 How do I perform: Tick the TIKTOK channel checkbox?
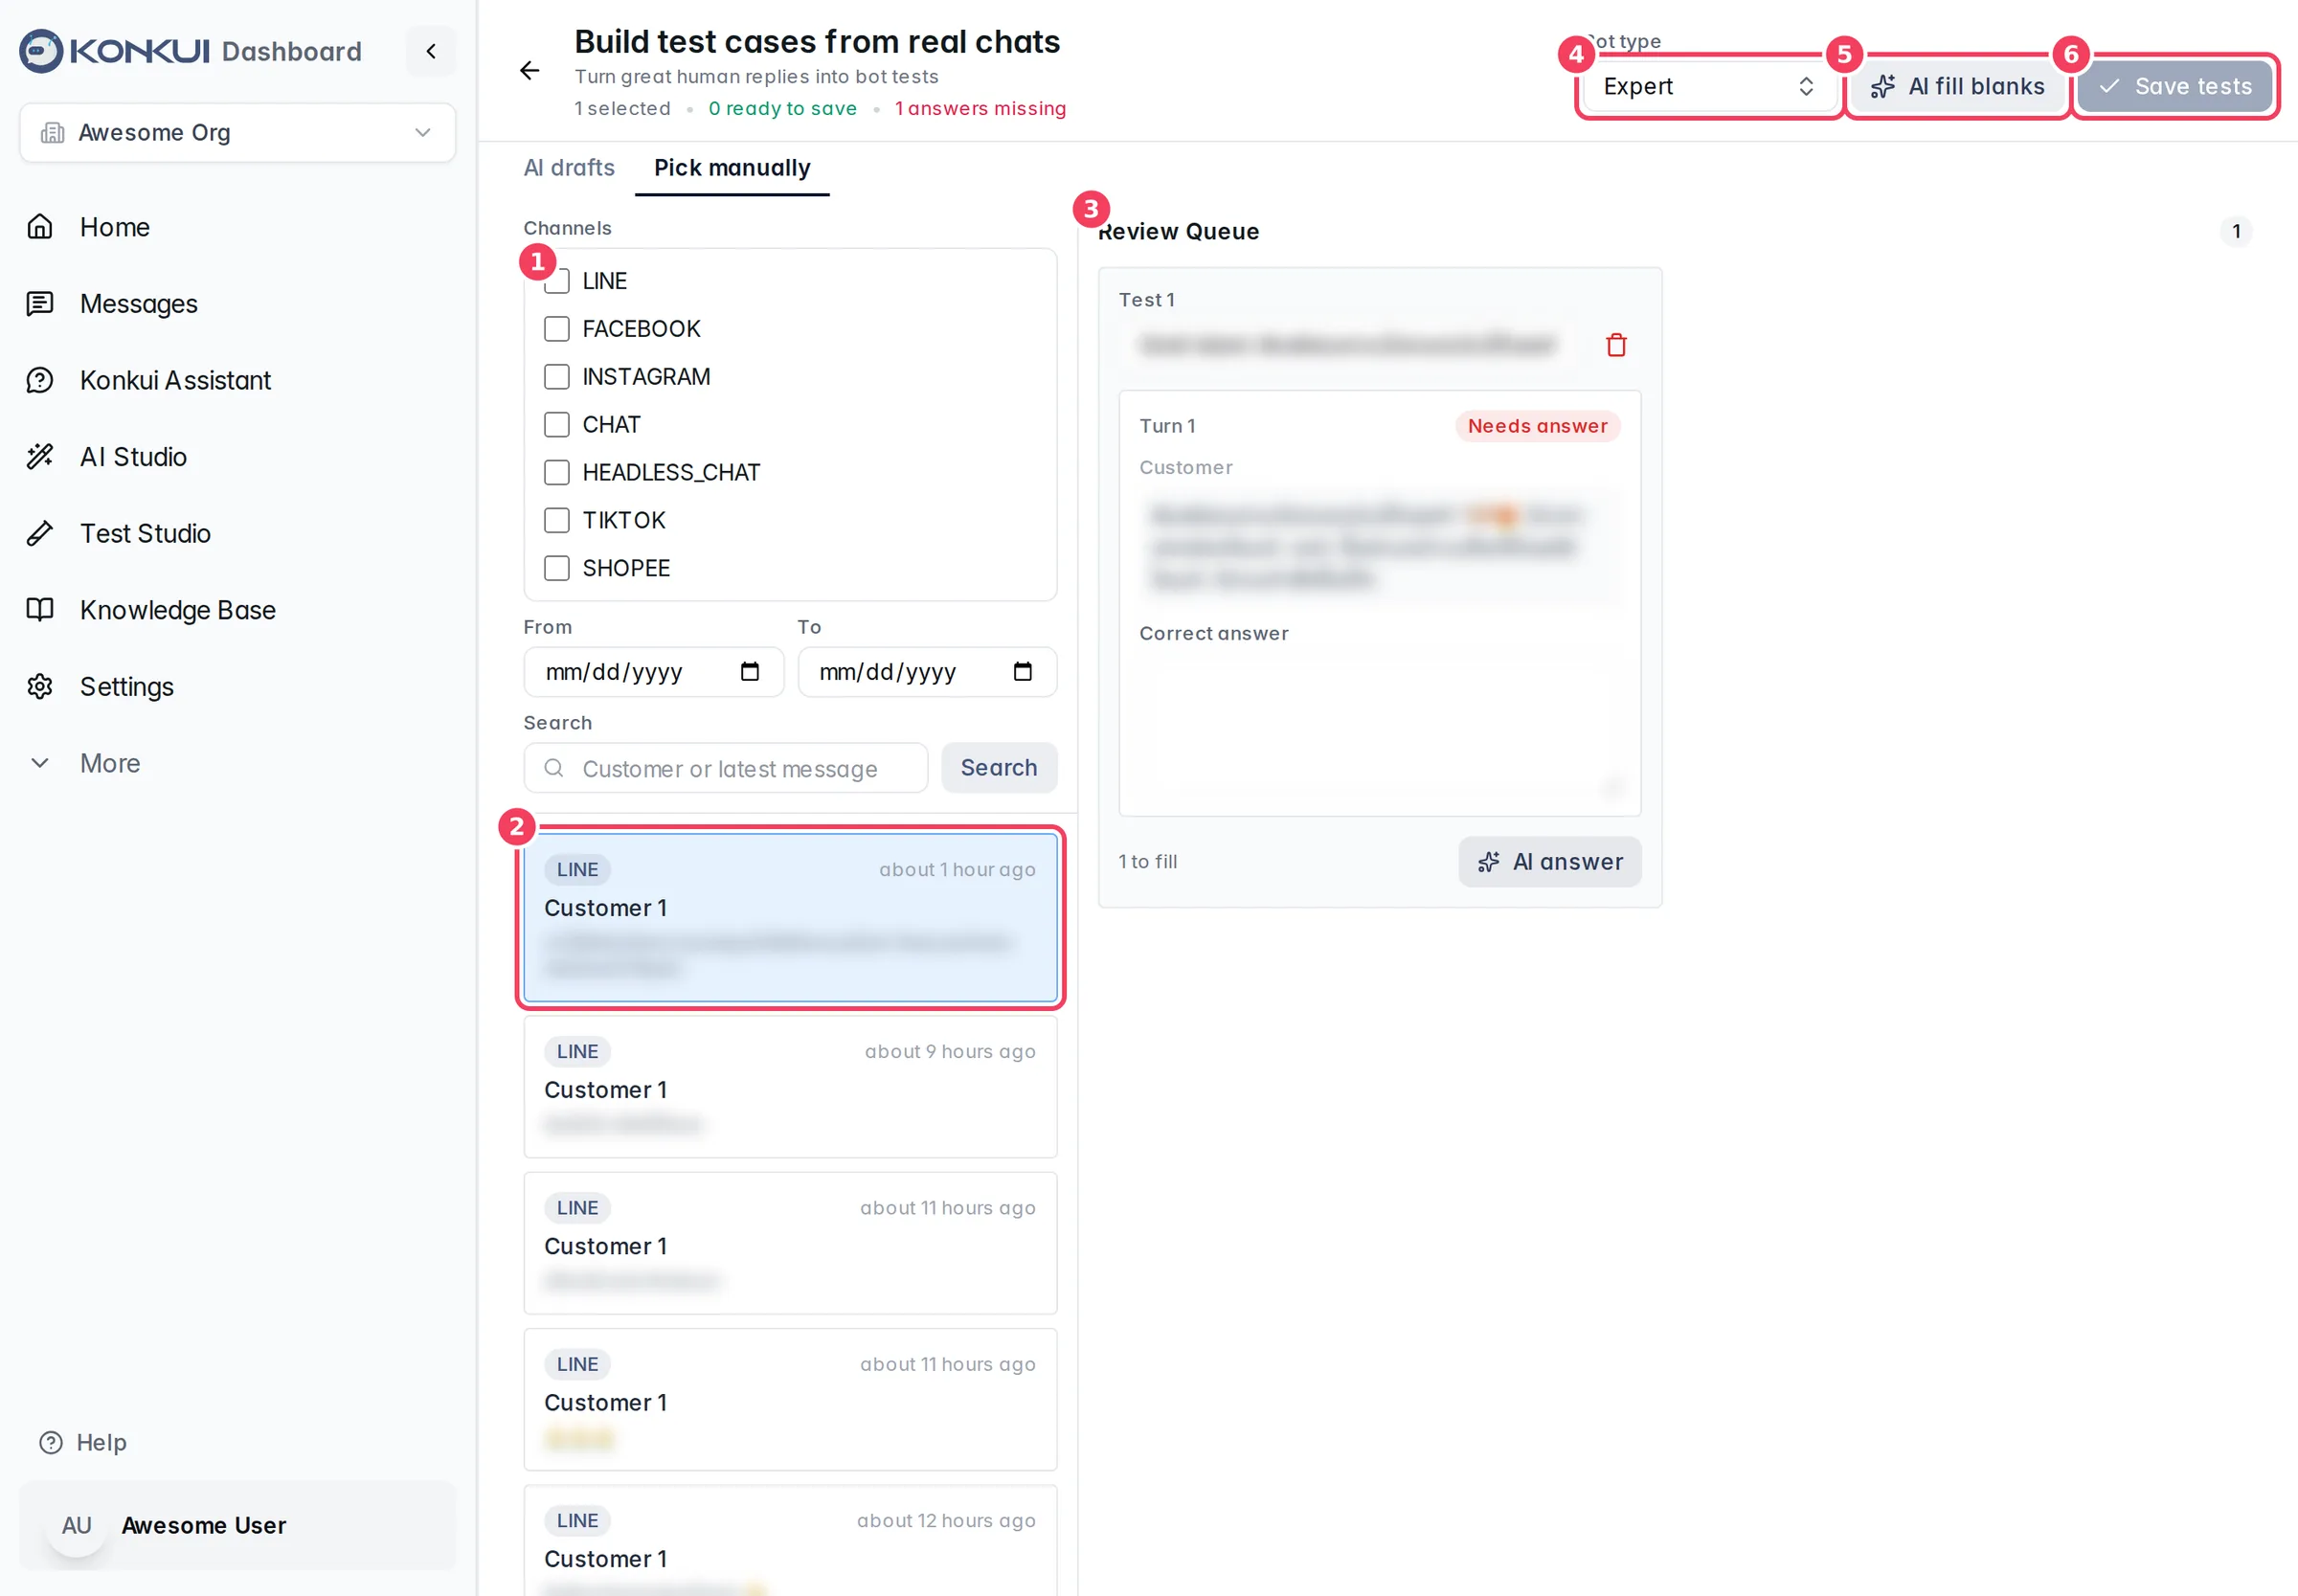(x=557, y=521)
